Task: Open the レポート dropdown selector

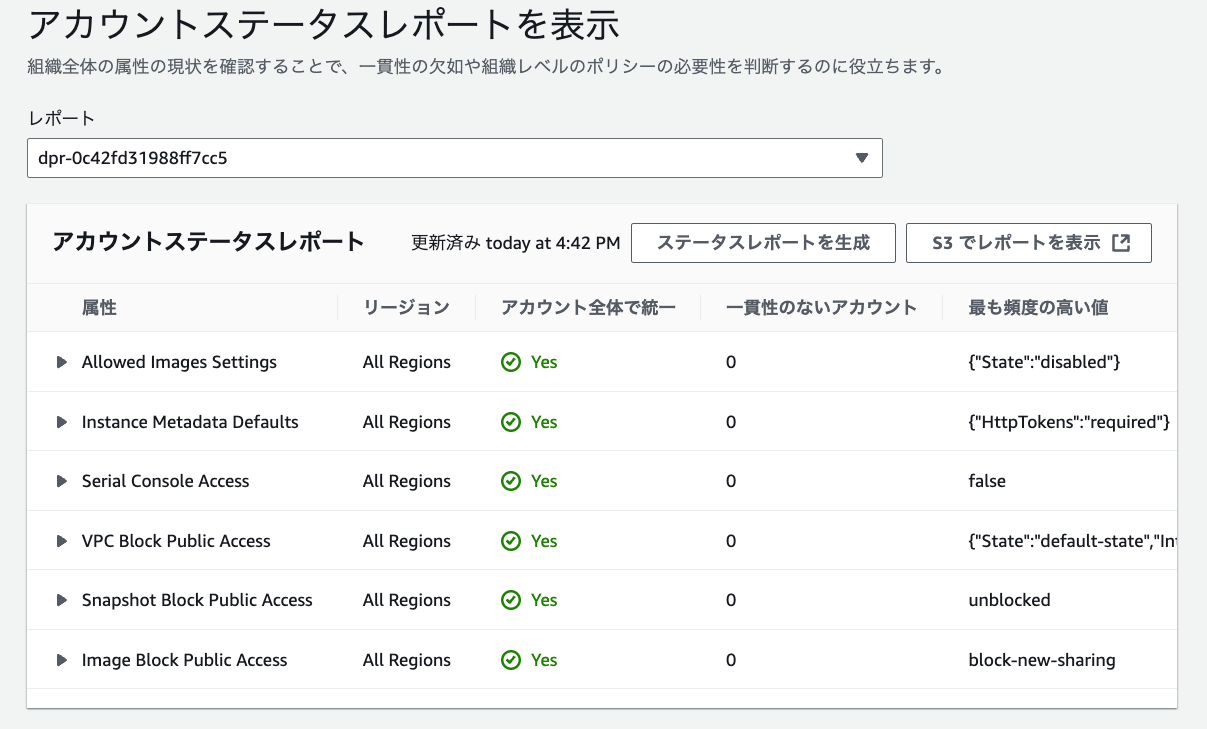Action: point(454,158)
